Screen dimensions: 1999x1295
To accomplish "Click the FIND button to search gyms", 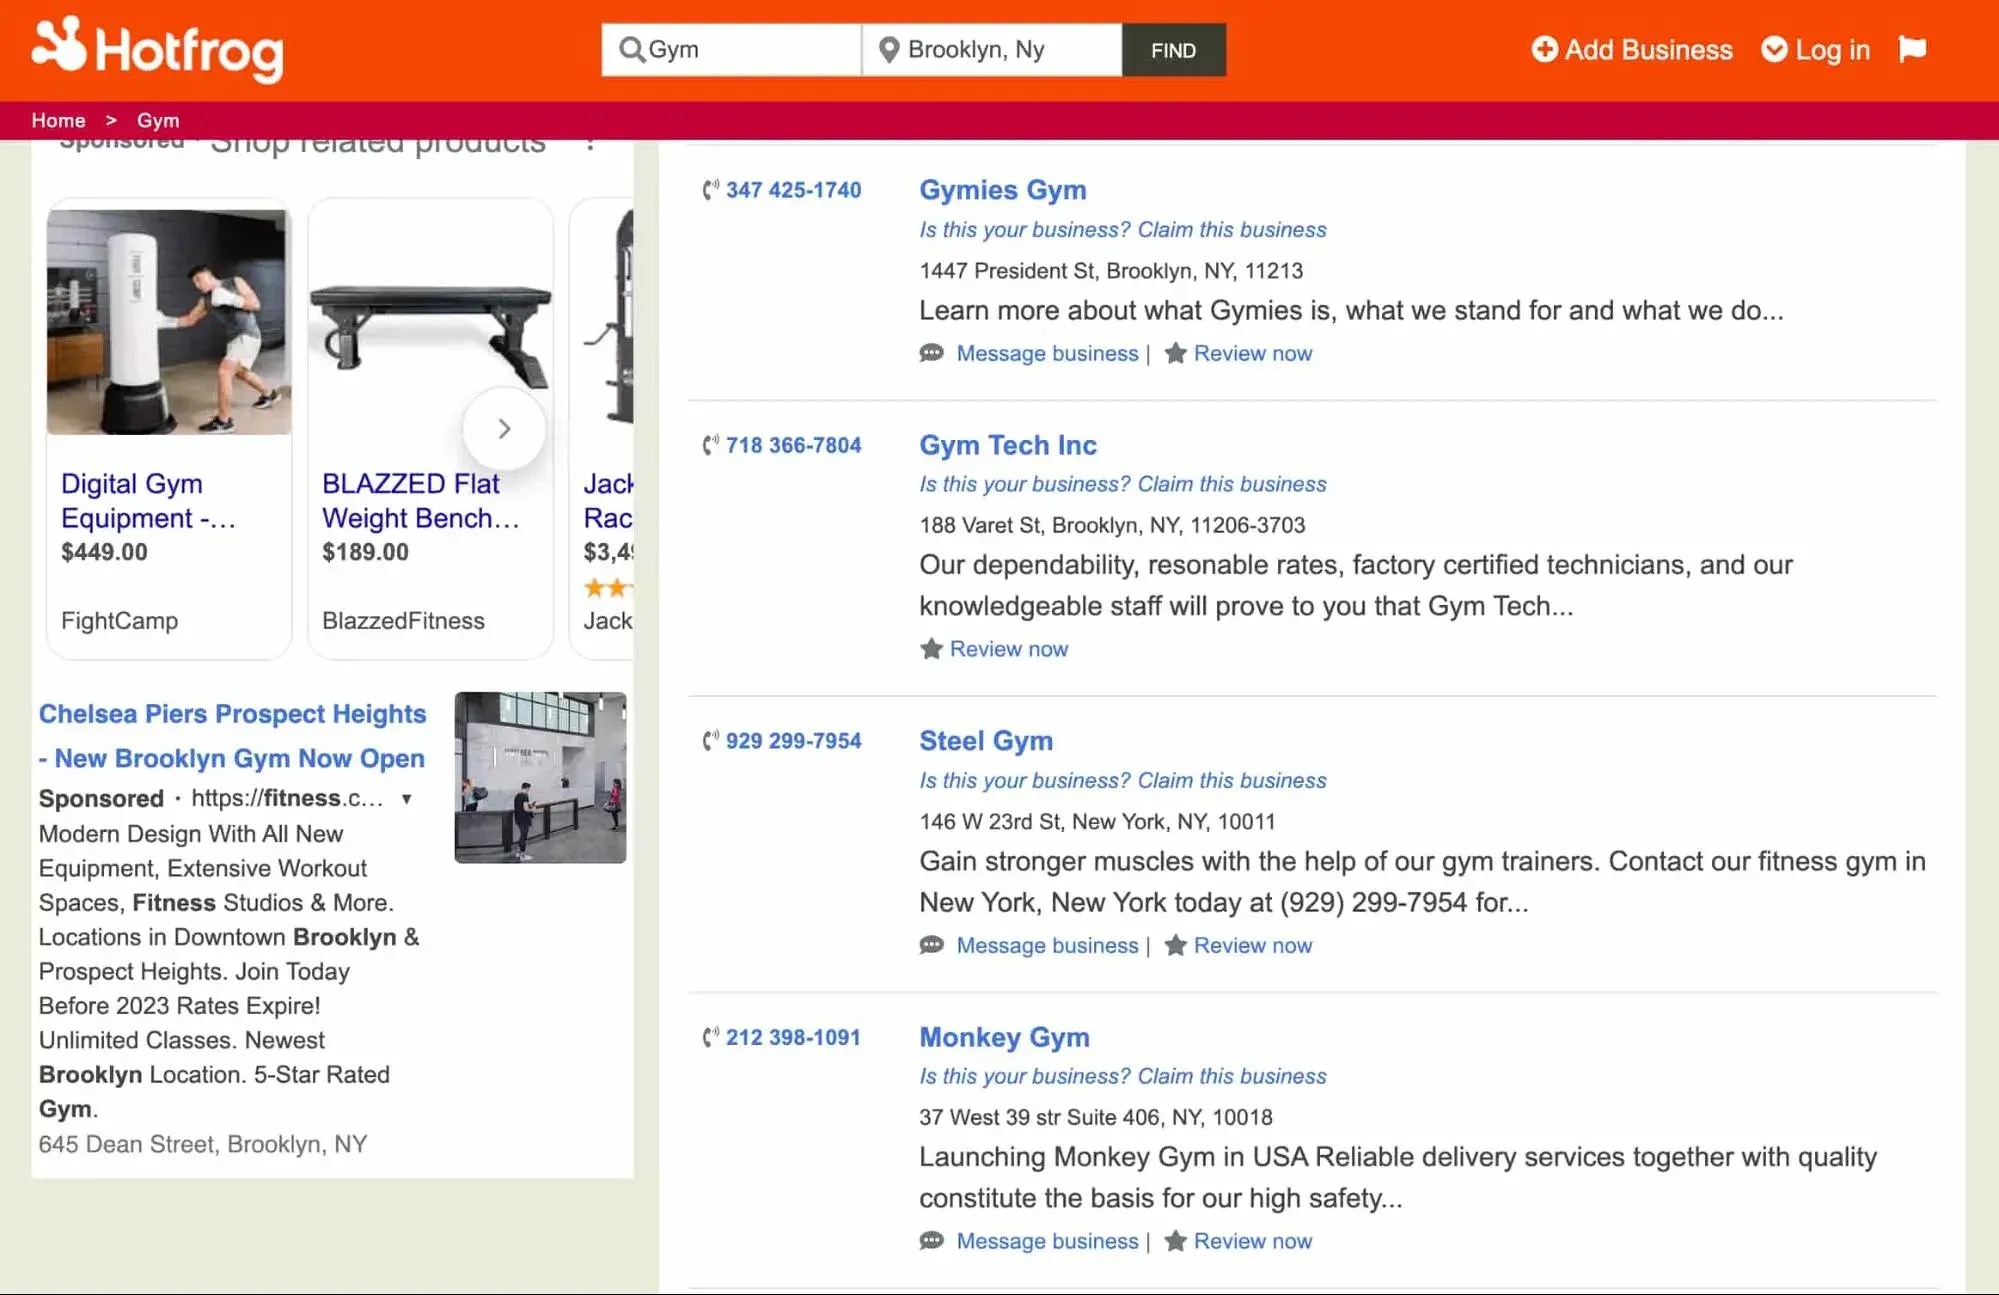I will 1173,50.
